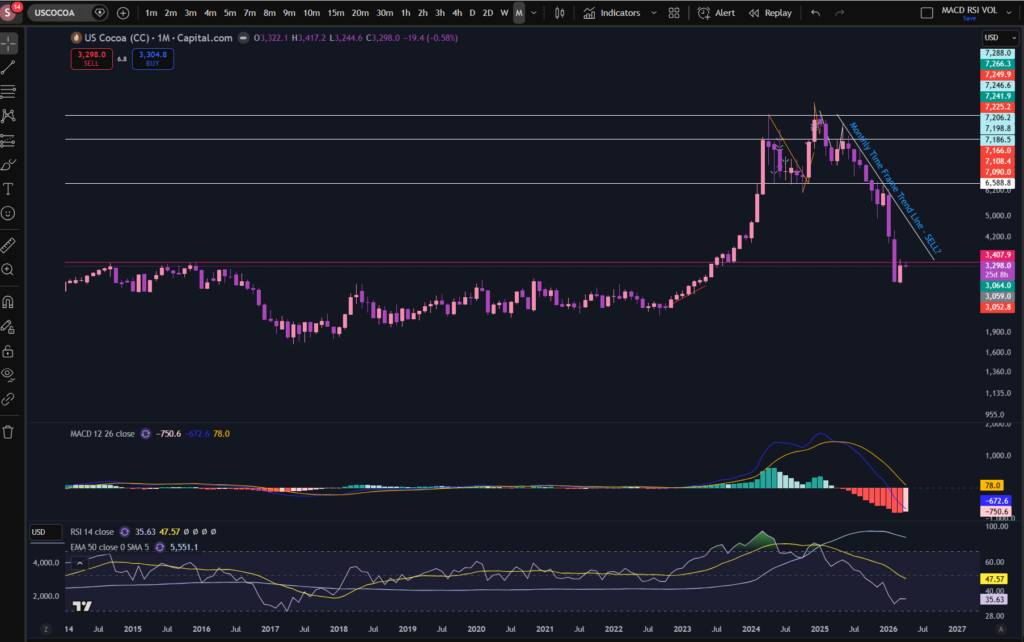Select the patterns drawing tool

coord(8,116)
